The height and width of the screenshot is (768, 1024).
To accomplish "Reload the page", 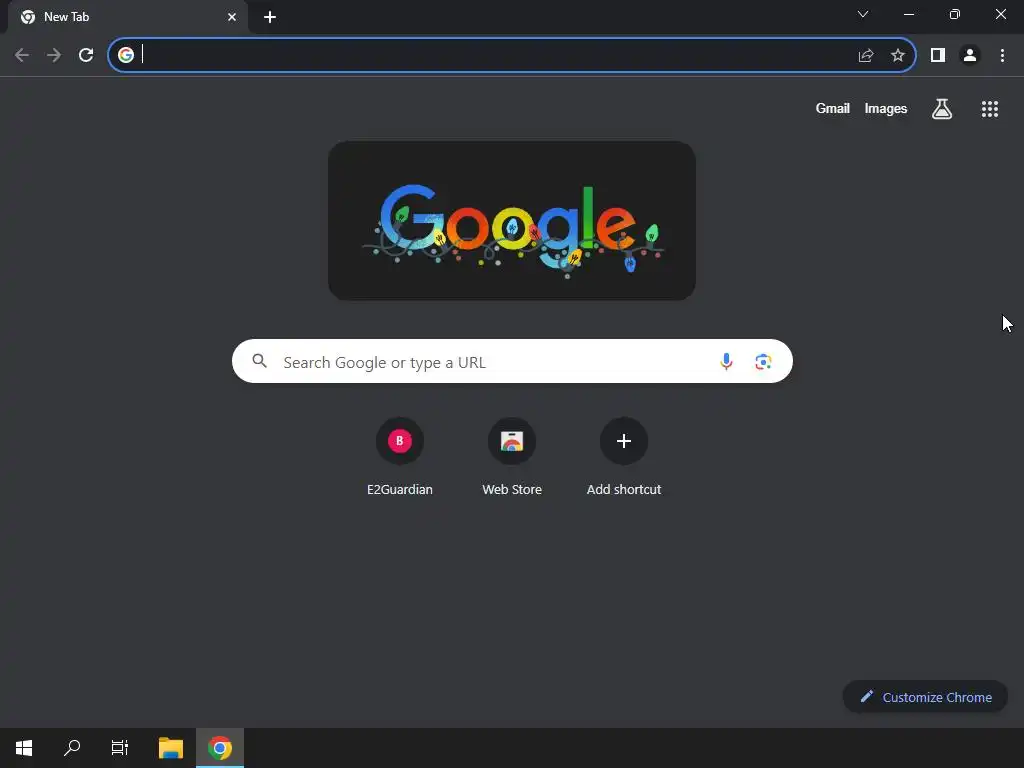I will [86, 56].
